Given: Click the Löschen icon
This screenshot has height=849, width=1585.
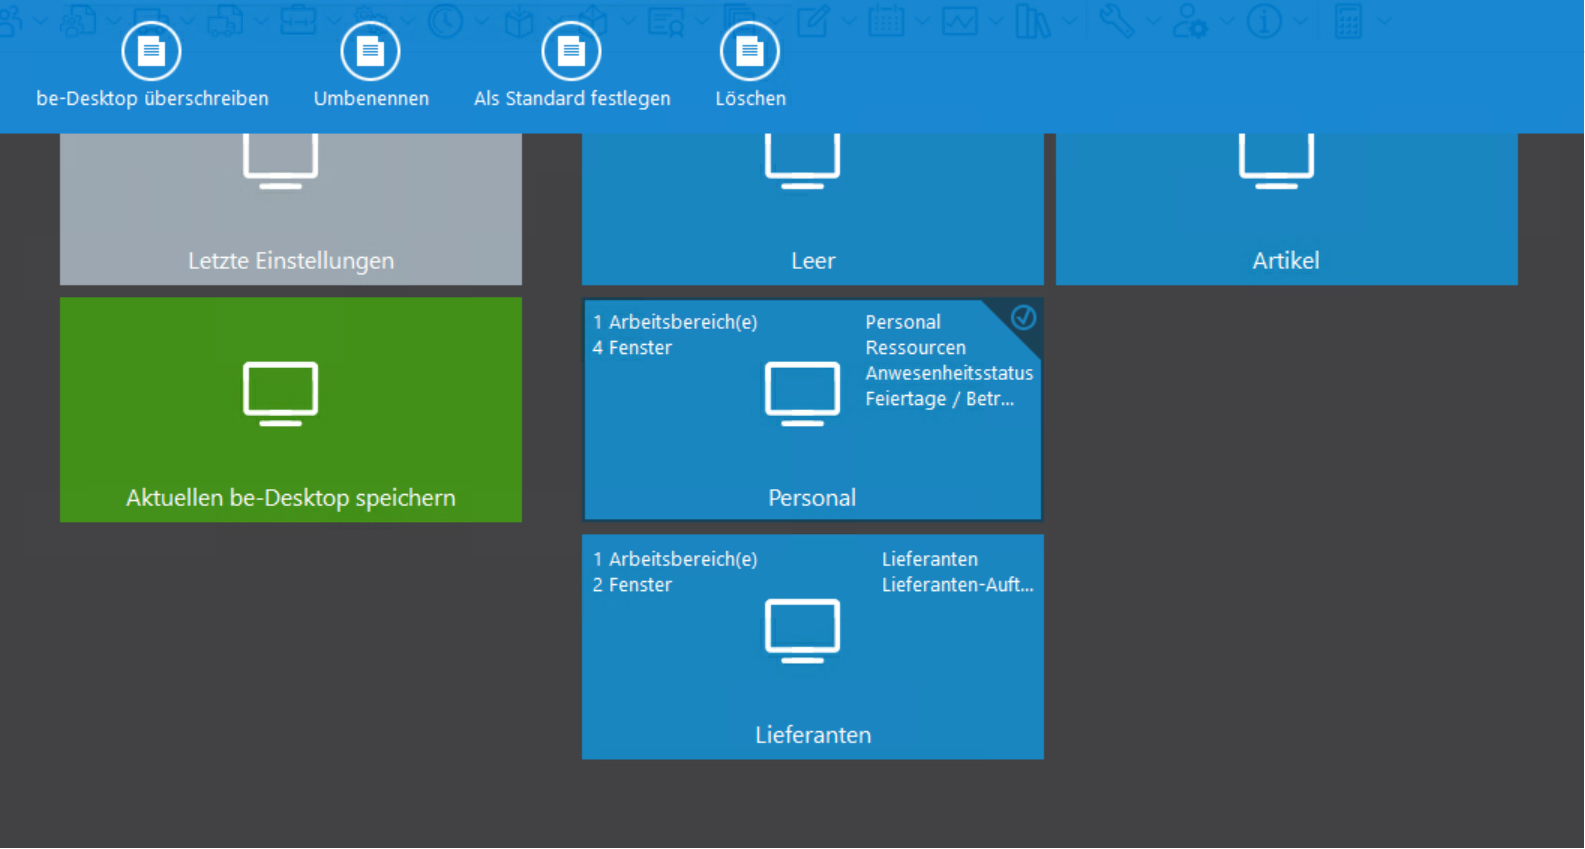Looking at the screenshot, I should click(x=749, y=52).
